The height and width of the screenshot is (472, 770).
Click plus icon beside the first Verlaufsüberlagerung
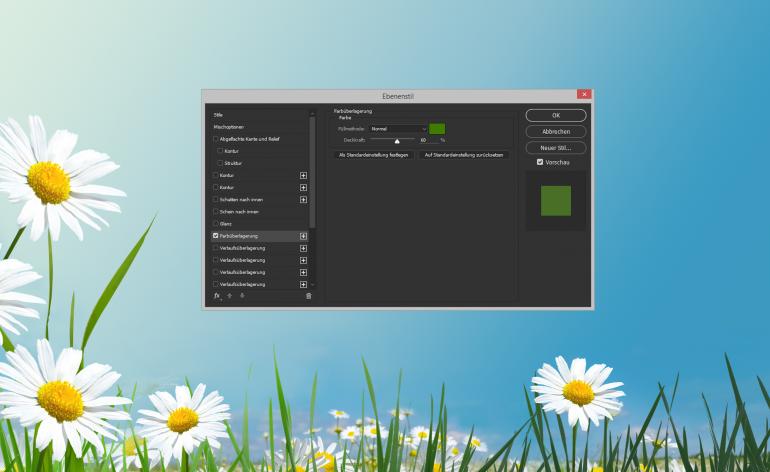[x=303, y=248]
